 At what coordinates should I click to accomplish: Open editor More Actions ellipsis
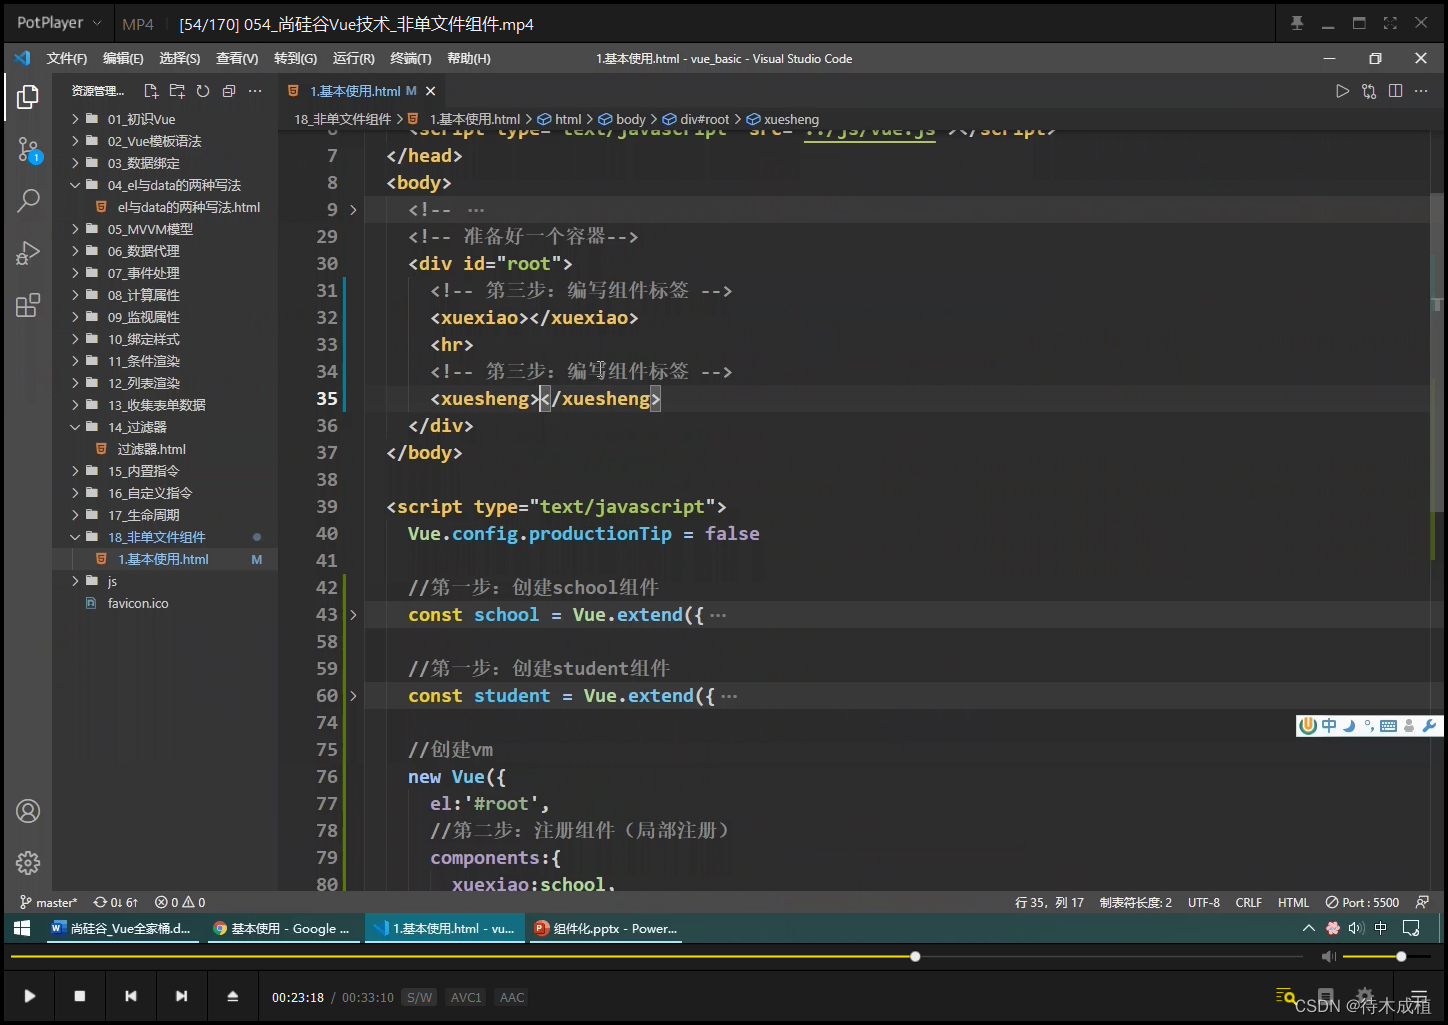(1421, 91)
